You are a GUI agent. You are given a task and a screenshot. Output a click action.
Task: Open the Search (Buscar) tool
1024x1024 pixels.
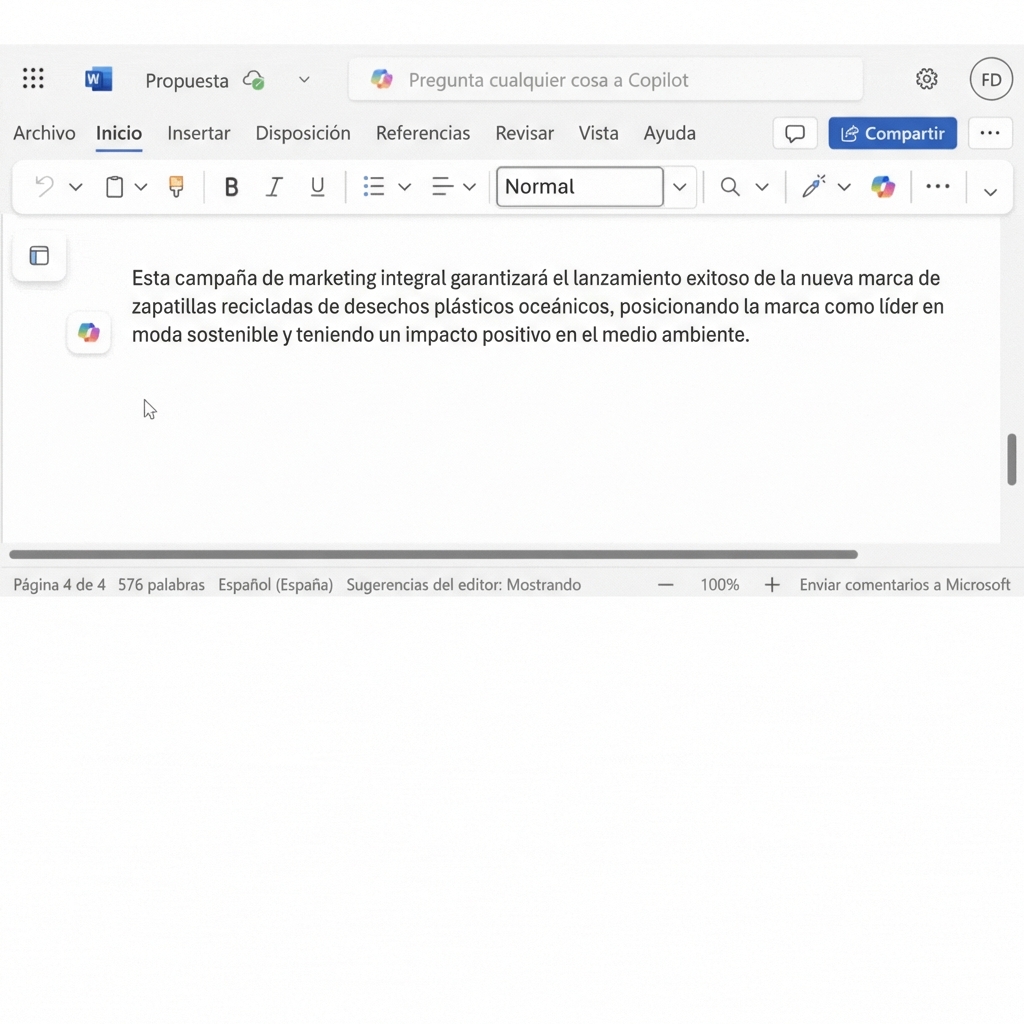[x=730, y=187]
